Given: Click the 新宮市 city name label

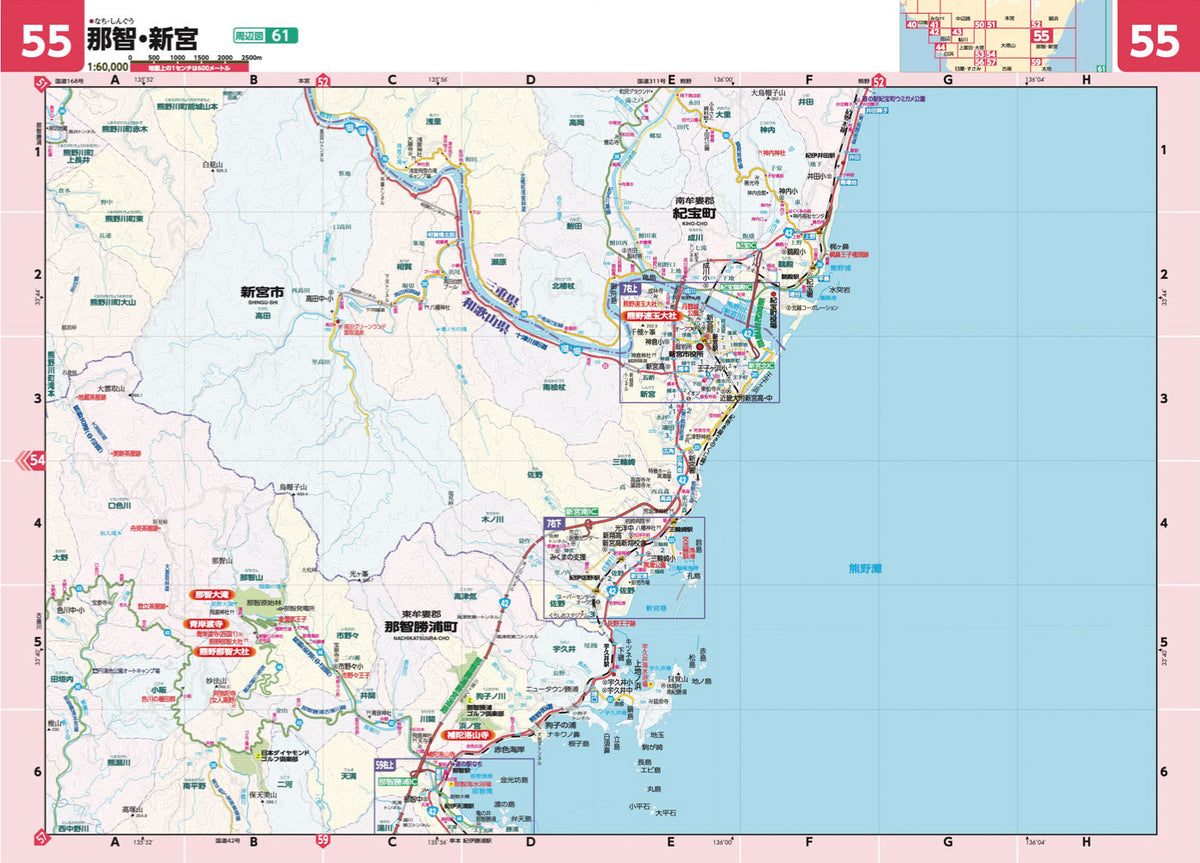Looking at the screenshot, I should [x=262, y=293].
